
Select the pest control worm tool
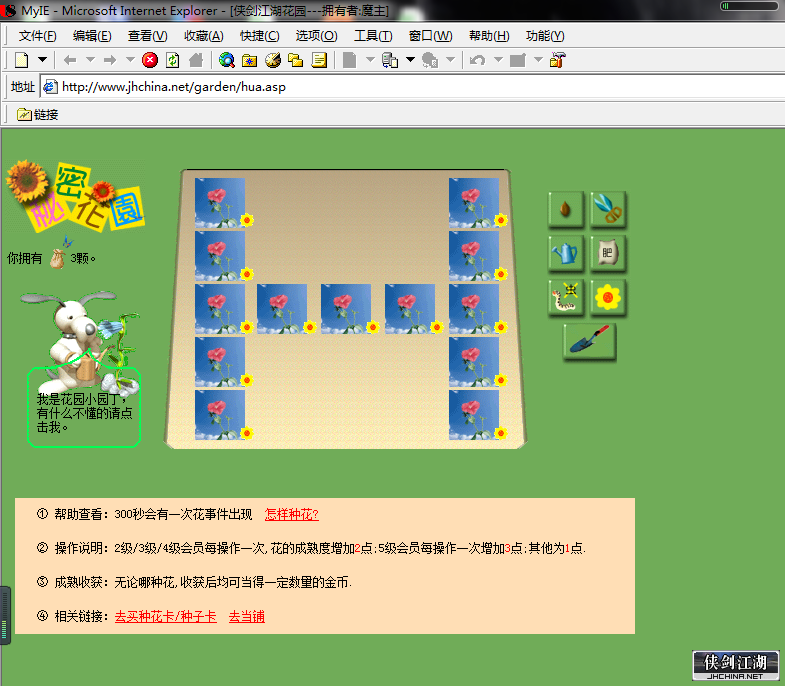tap(566, 297)
